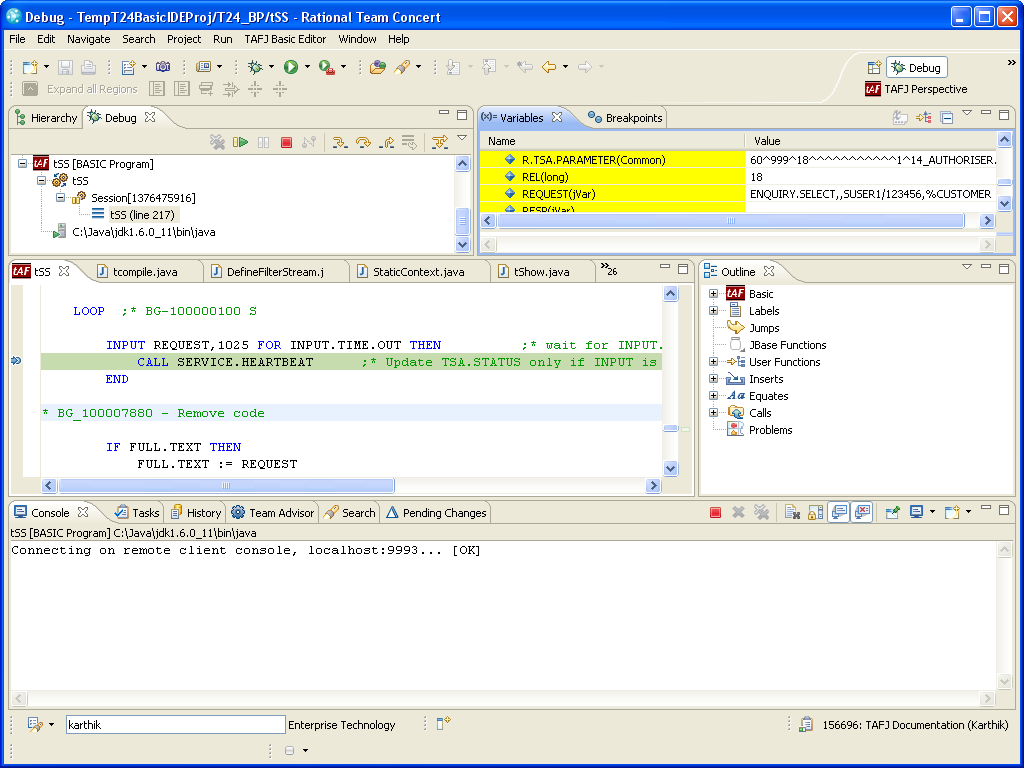Toggle Show Type Names in Variables view
Image resolution: width=1024 pixels, height=768 pixels.
pos(900,118)
